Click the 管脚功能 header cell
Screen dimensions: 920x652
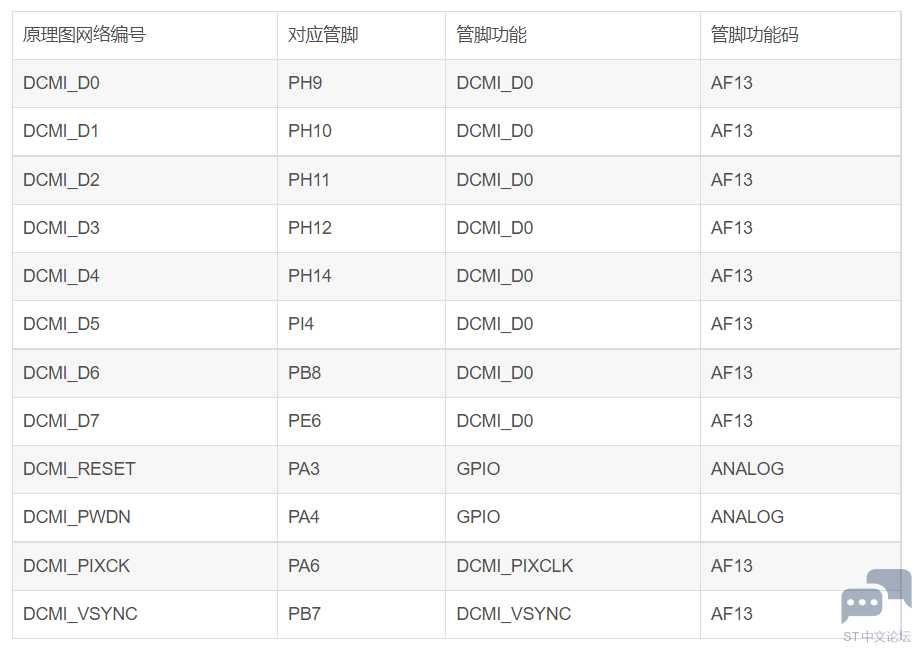point(573,35)
